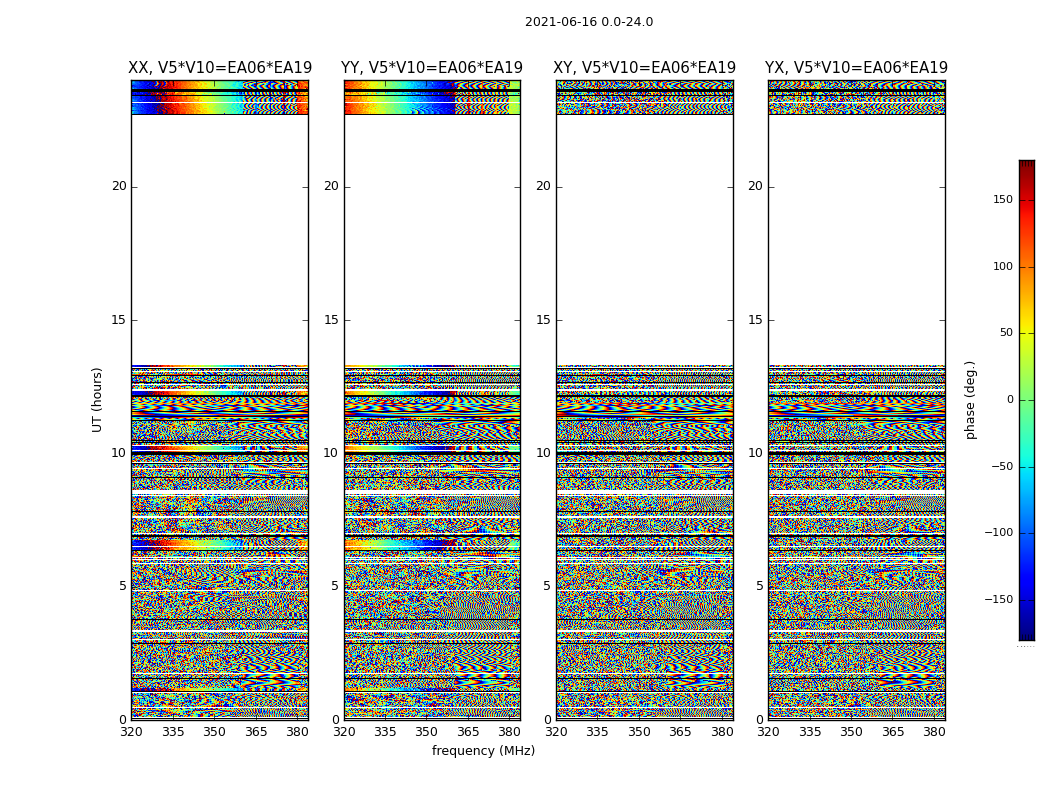Click the 'XX, V5*V10=EA06*EA19' panel title
The image size is (1050, 800).
pos(220,68)
